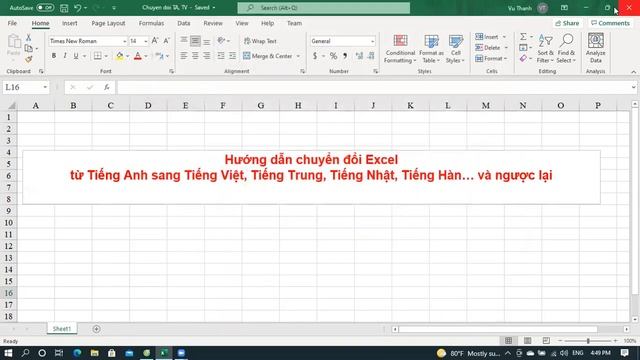Click Analyze Data button

point(596,49)
